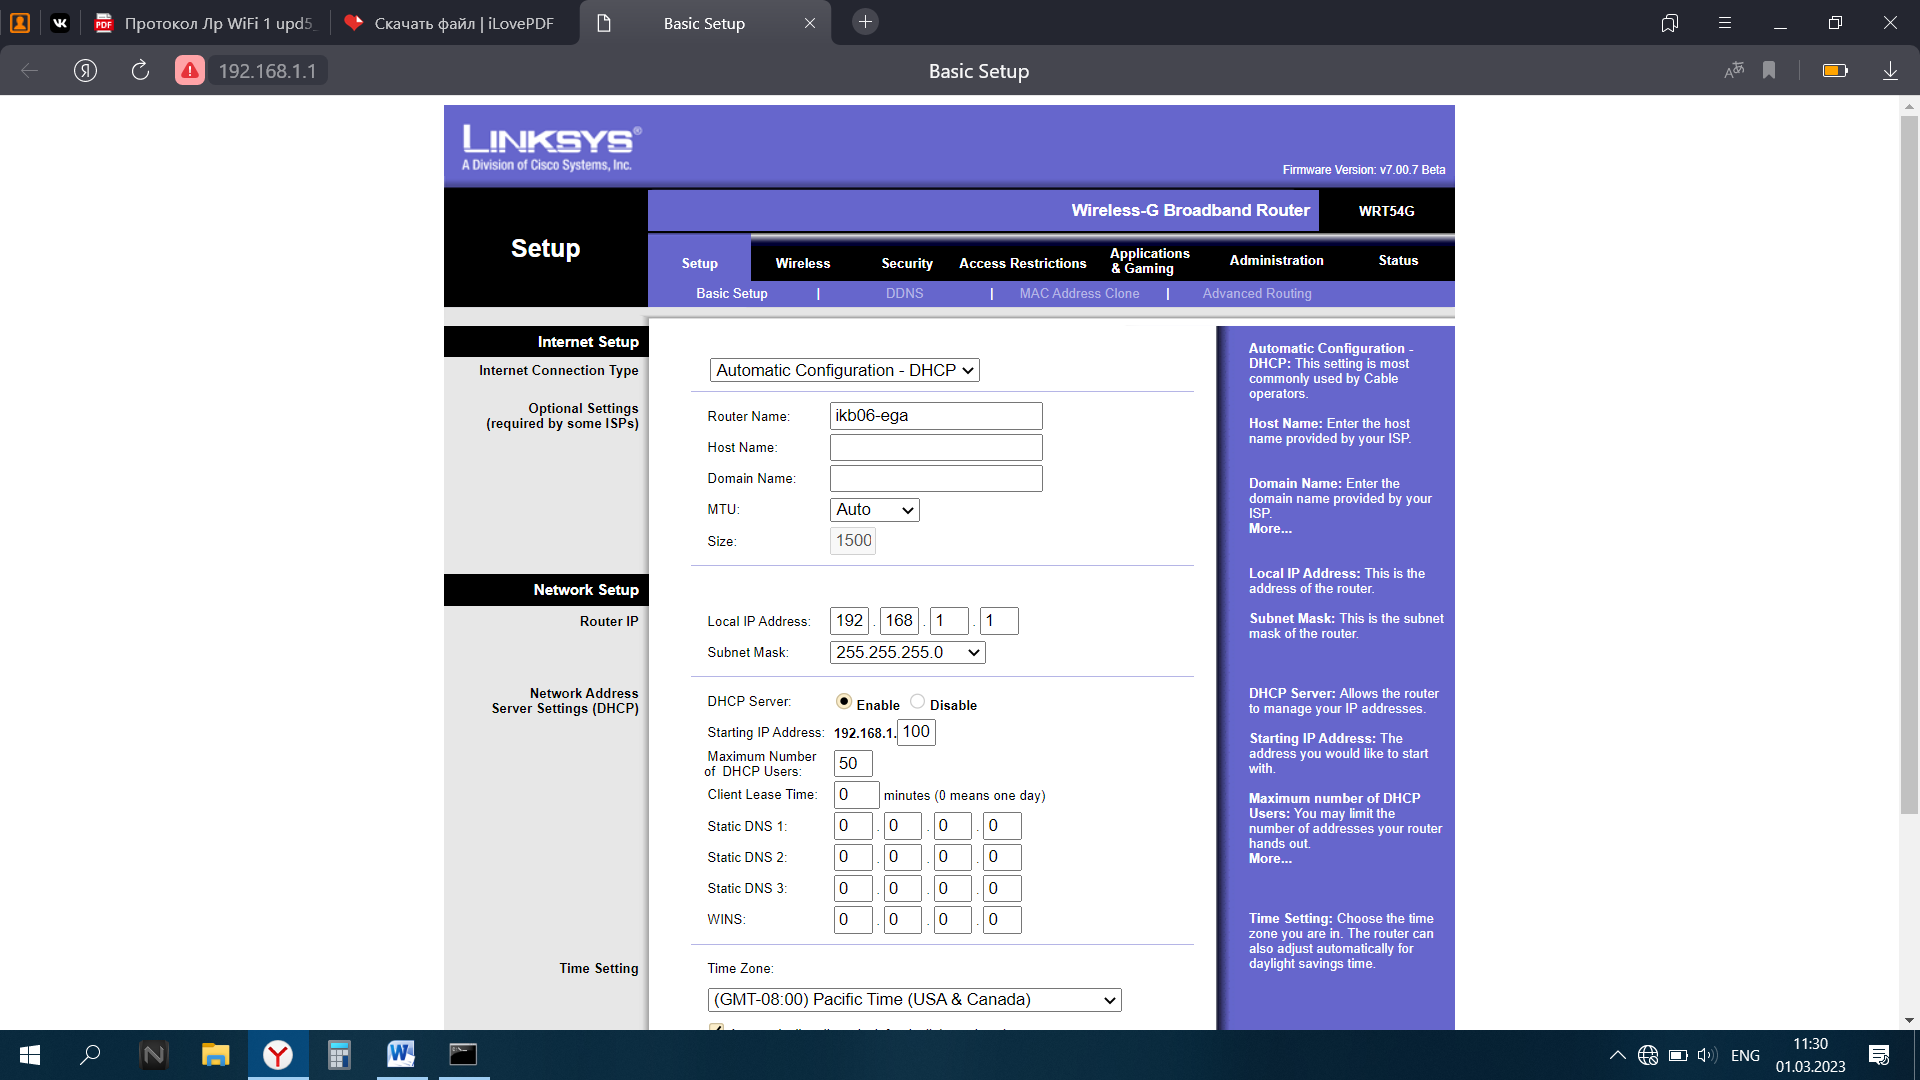Click the Starting IP Address field
The height and width of the screenshot is (1080, 1920).
coord(916,732)
